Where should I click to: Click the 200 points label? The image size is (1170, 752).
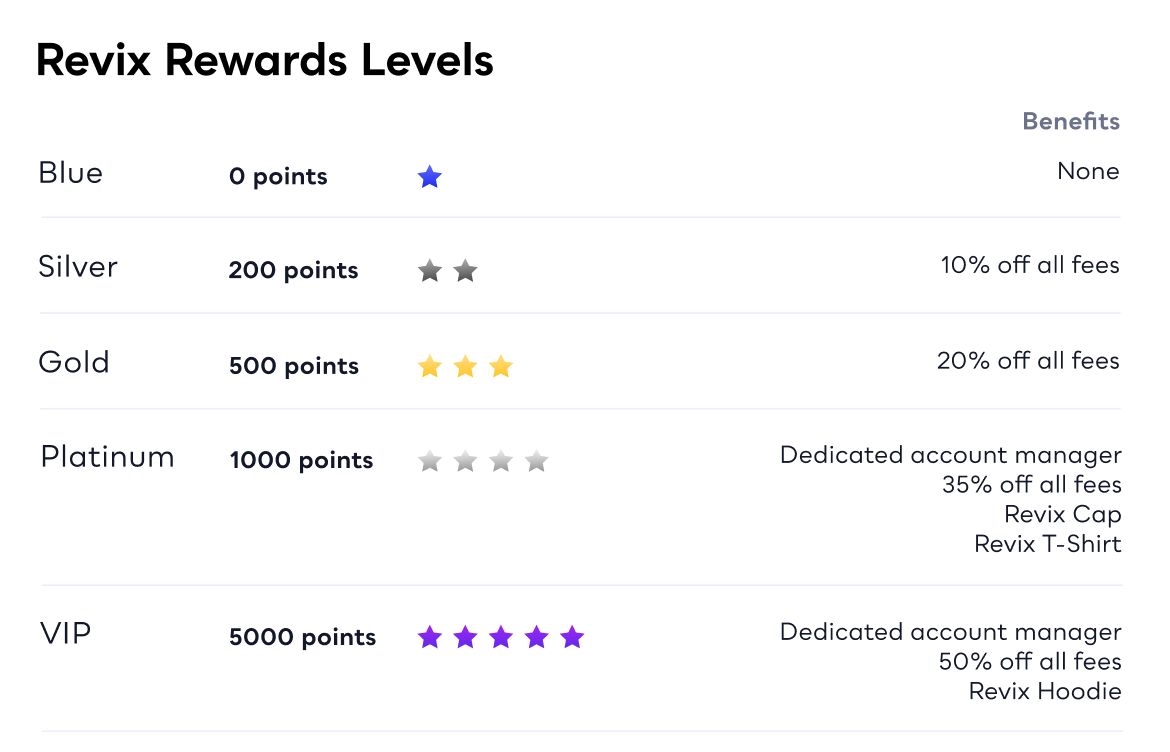point(293,270)
